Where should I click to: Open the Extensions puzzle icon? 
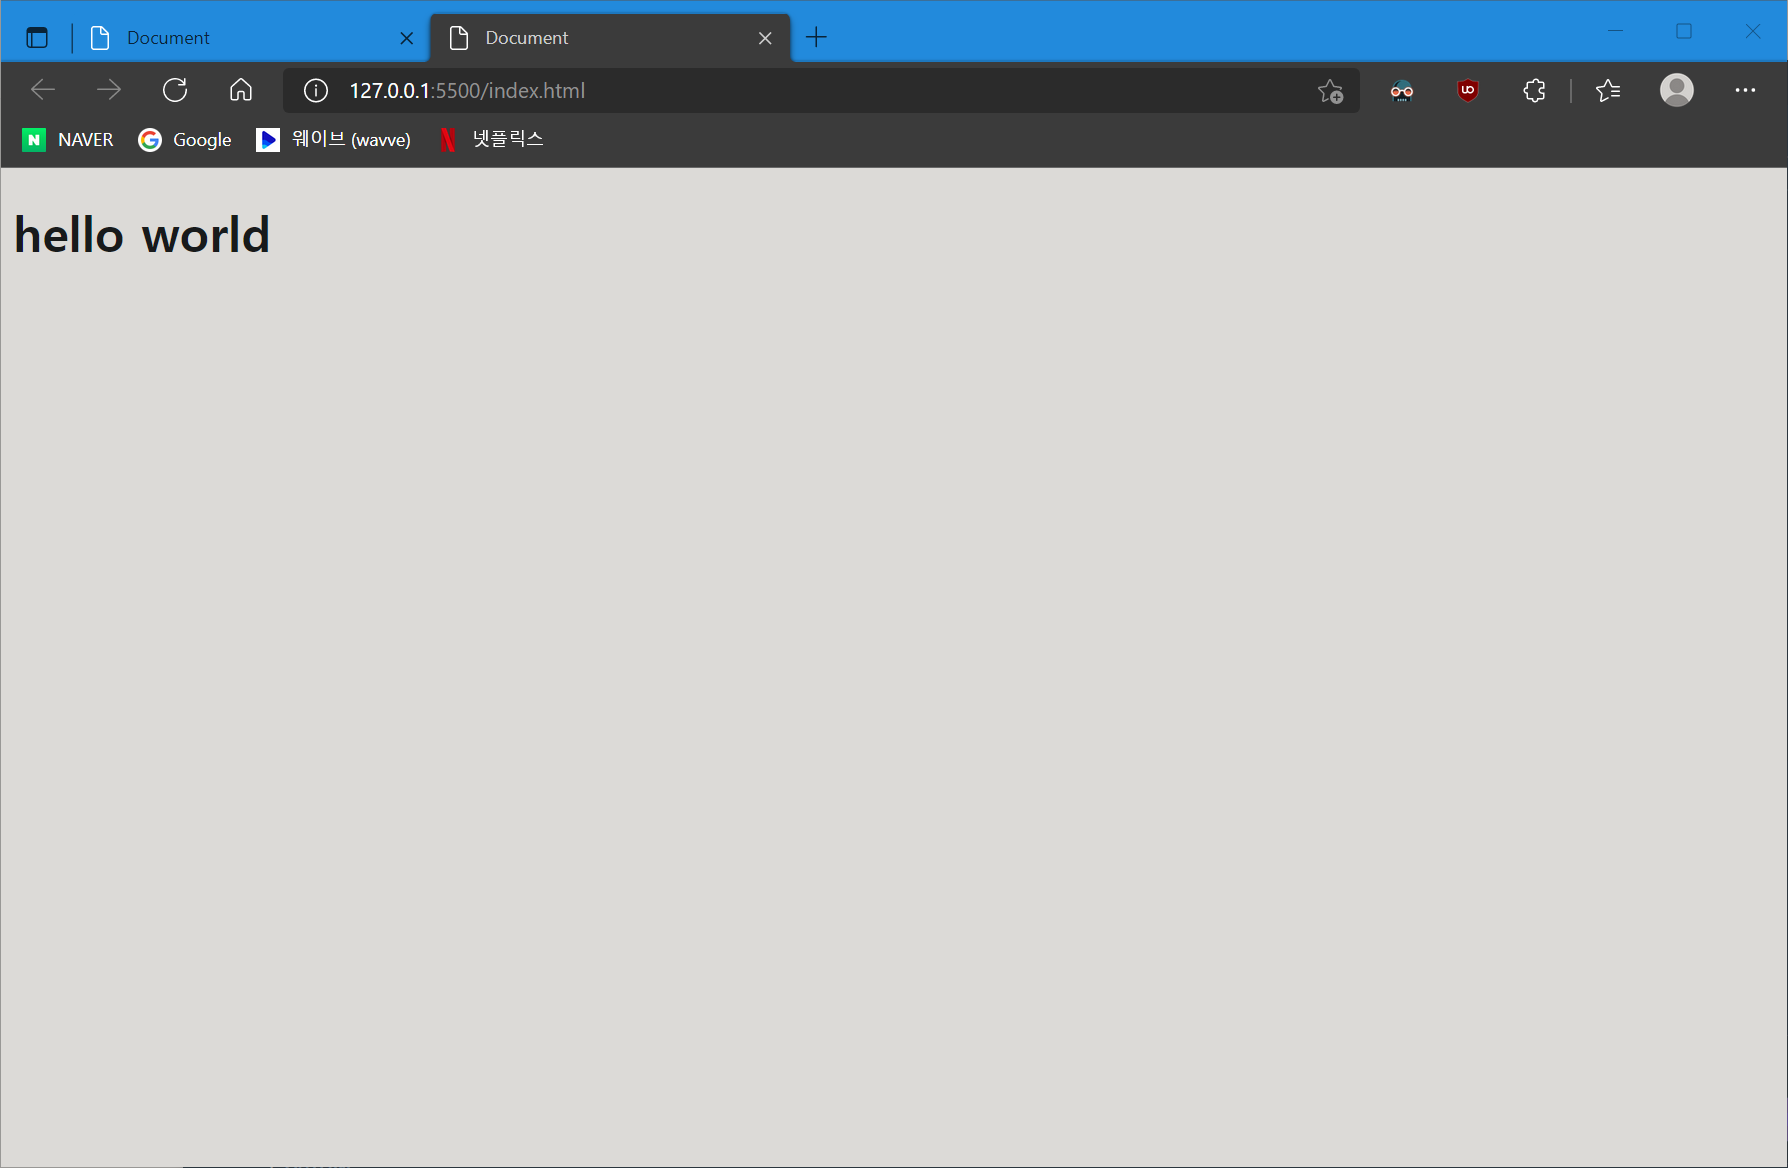coord(1535,91)
